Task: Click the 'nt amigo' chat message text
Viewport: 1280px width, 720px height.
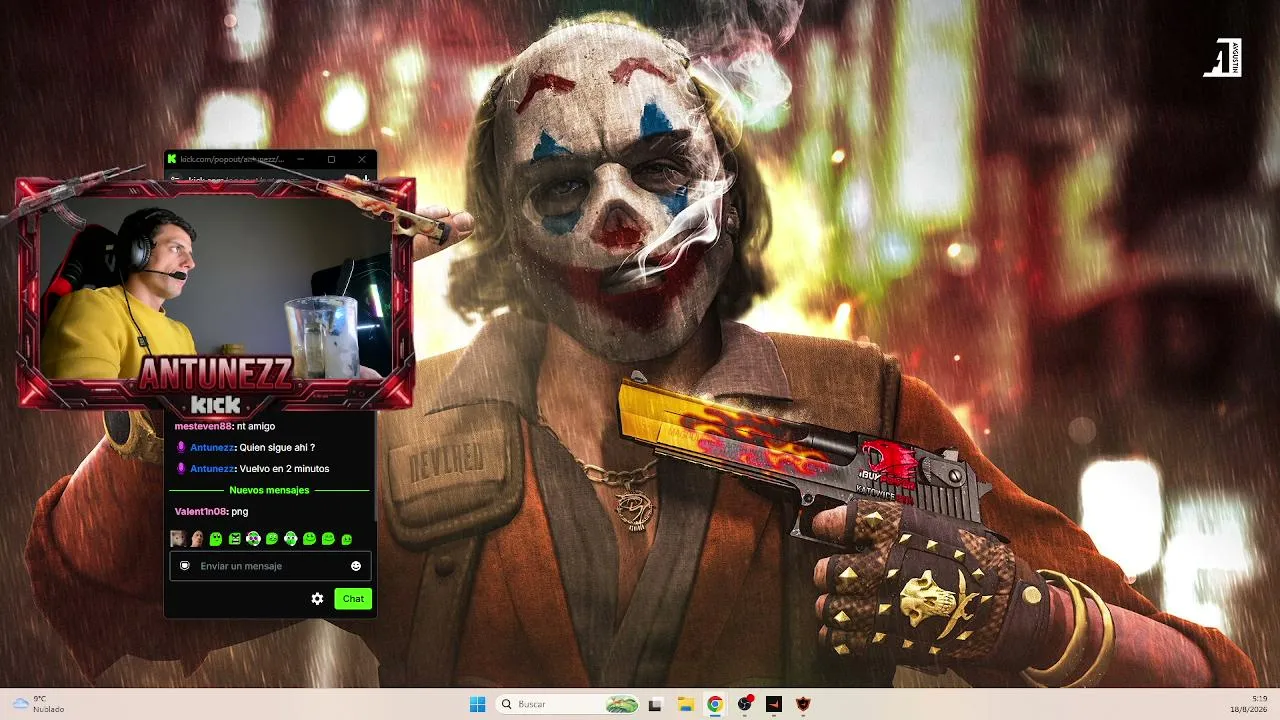Action: click(256, 427)
